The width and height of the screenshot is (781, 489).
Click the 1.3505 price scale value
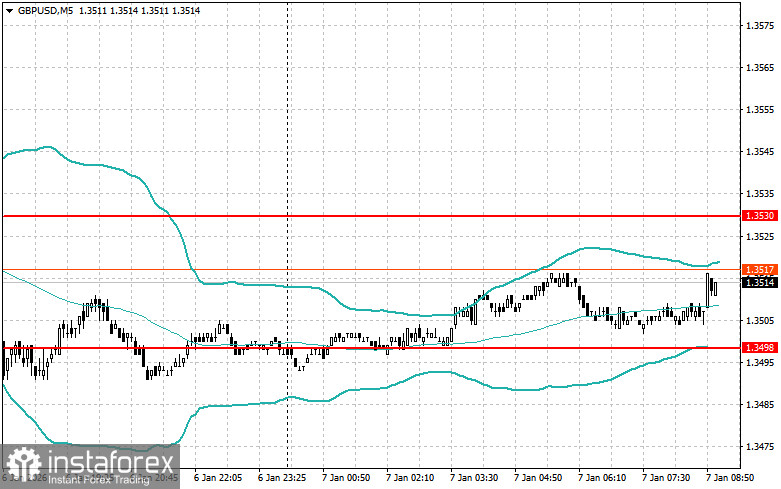point(760,320)
